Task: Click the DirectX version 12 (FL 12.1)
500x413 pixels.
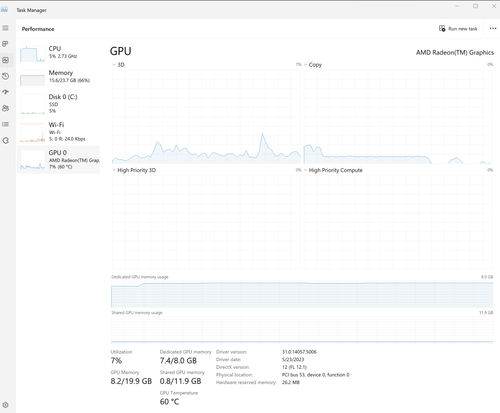Action: pyautogui.click(x=294, y=367)
